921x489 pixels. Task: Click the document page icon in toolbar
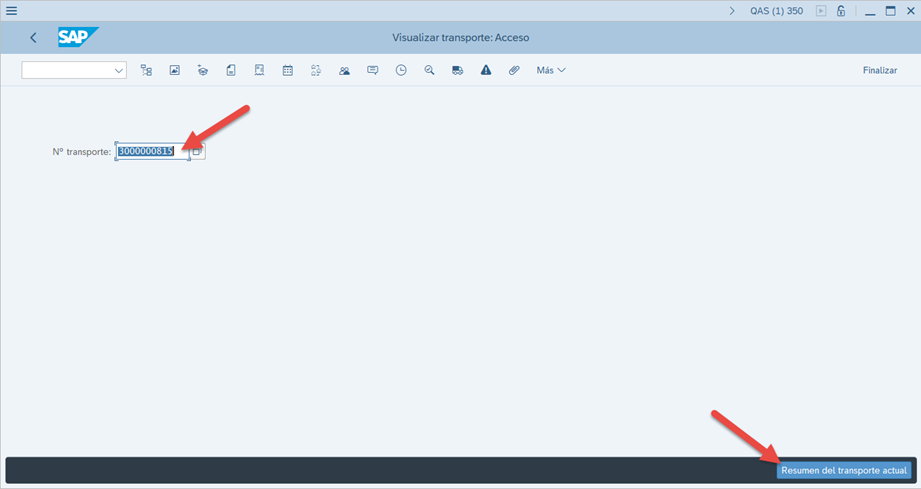[x=231, y=71]
